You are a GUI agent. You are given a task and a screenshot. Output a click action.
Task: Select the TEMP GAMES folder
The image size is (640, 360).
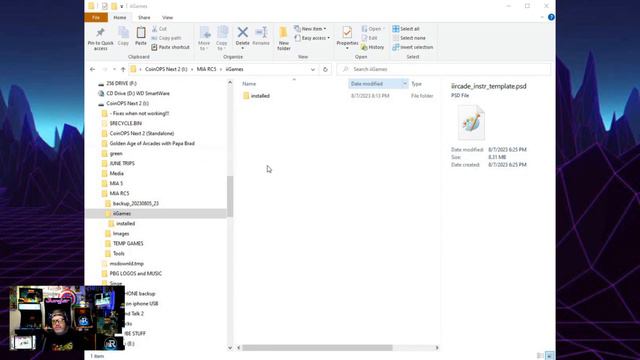pyautogui.click(x=128, y=244)
